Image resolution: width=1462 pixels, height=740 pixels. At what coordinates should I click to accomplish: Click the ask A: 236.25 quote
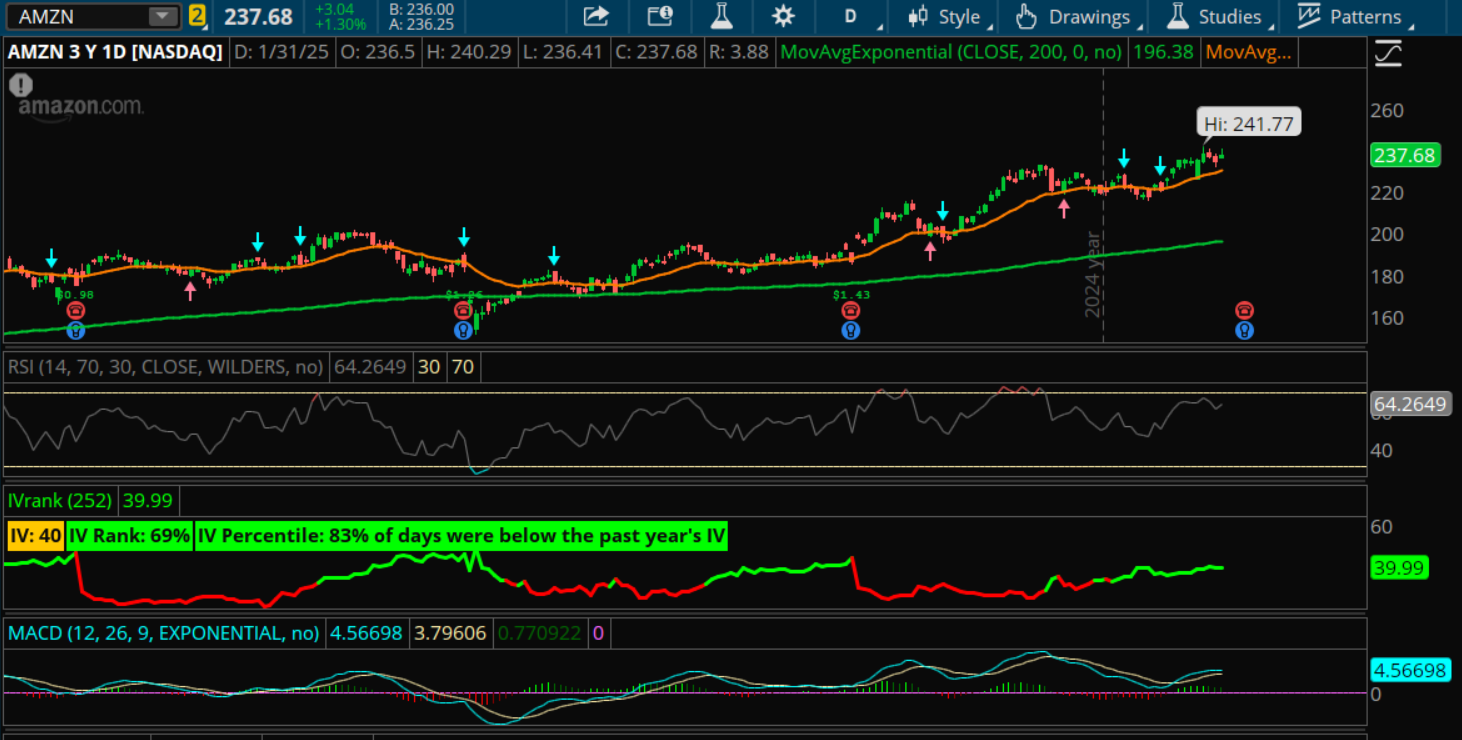tap(421, 24)
